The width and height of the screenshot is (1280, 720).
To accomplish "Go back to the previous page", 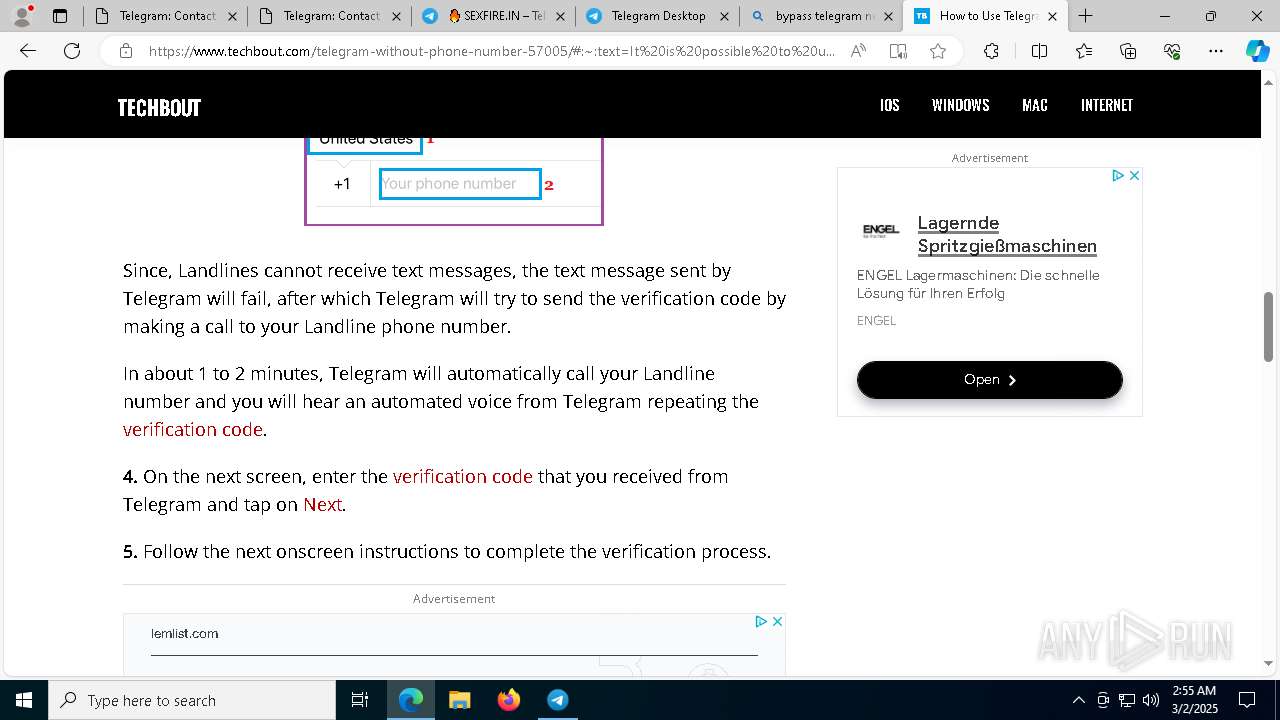I will pyautogui.click(x=28, y=51).
